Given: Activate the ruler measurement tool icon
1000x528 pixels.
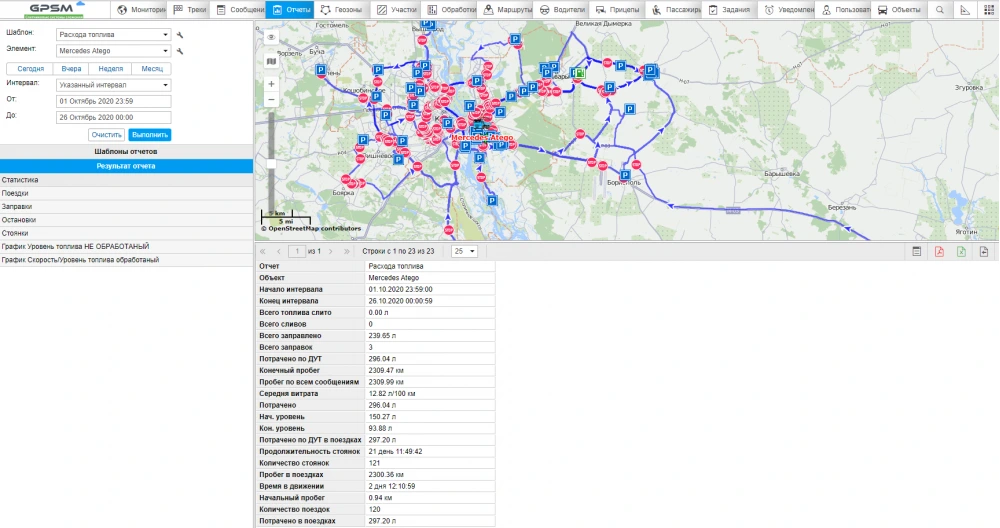Looking at the screenshot, I should click(x=965, y=10).
